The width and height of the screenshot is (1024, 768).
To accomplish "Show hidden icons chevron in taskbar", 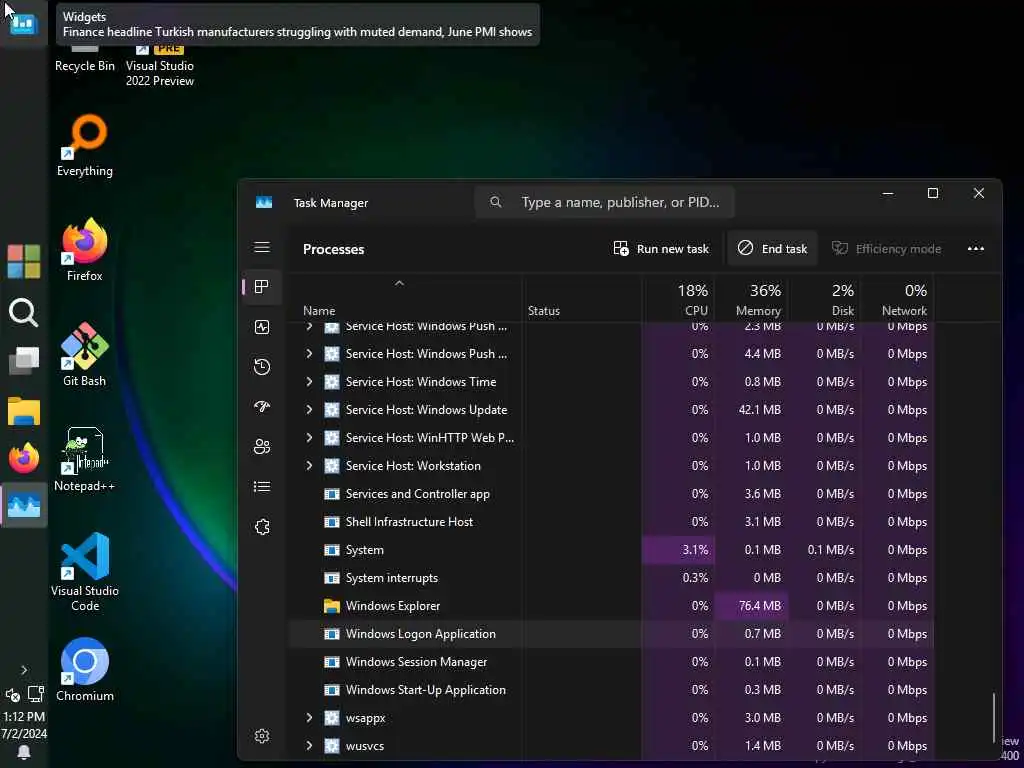I will pyautogui.click(x=24, y=670).
